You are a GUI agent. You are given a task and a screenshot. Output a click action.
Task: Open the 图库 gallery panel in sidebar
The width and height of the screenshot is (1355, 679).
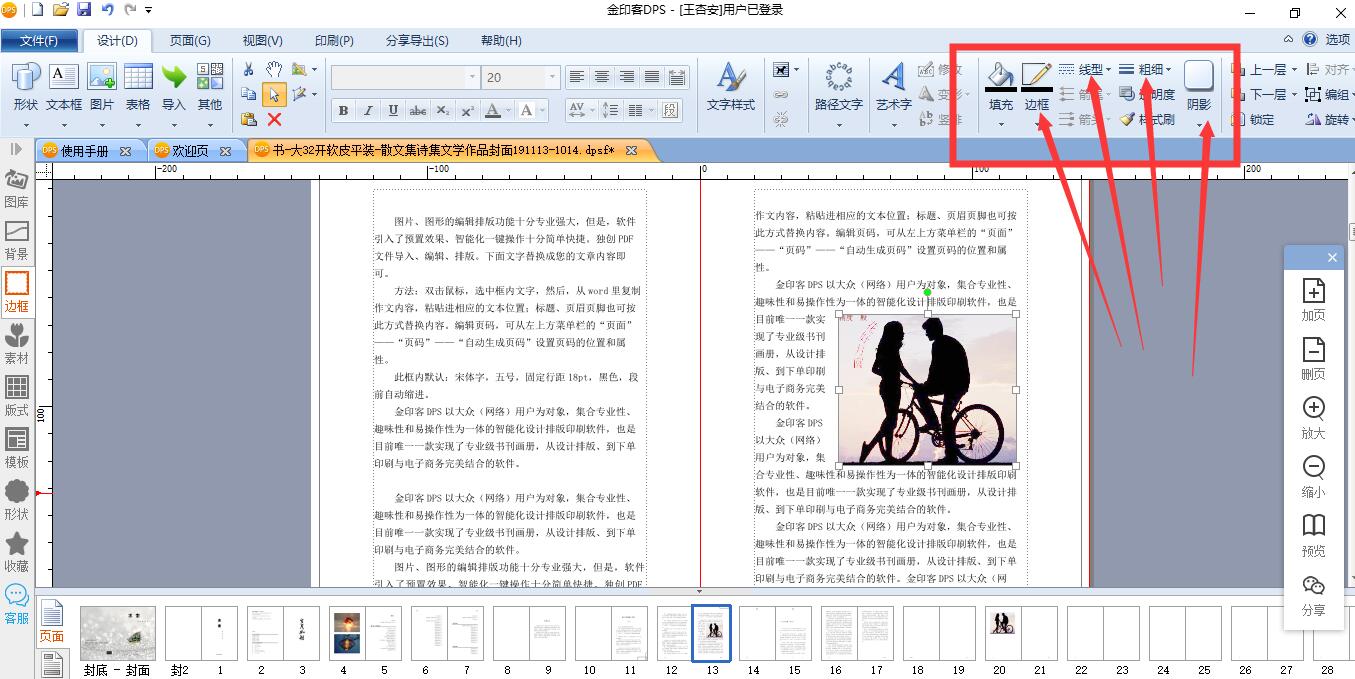(16, 188)
